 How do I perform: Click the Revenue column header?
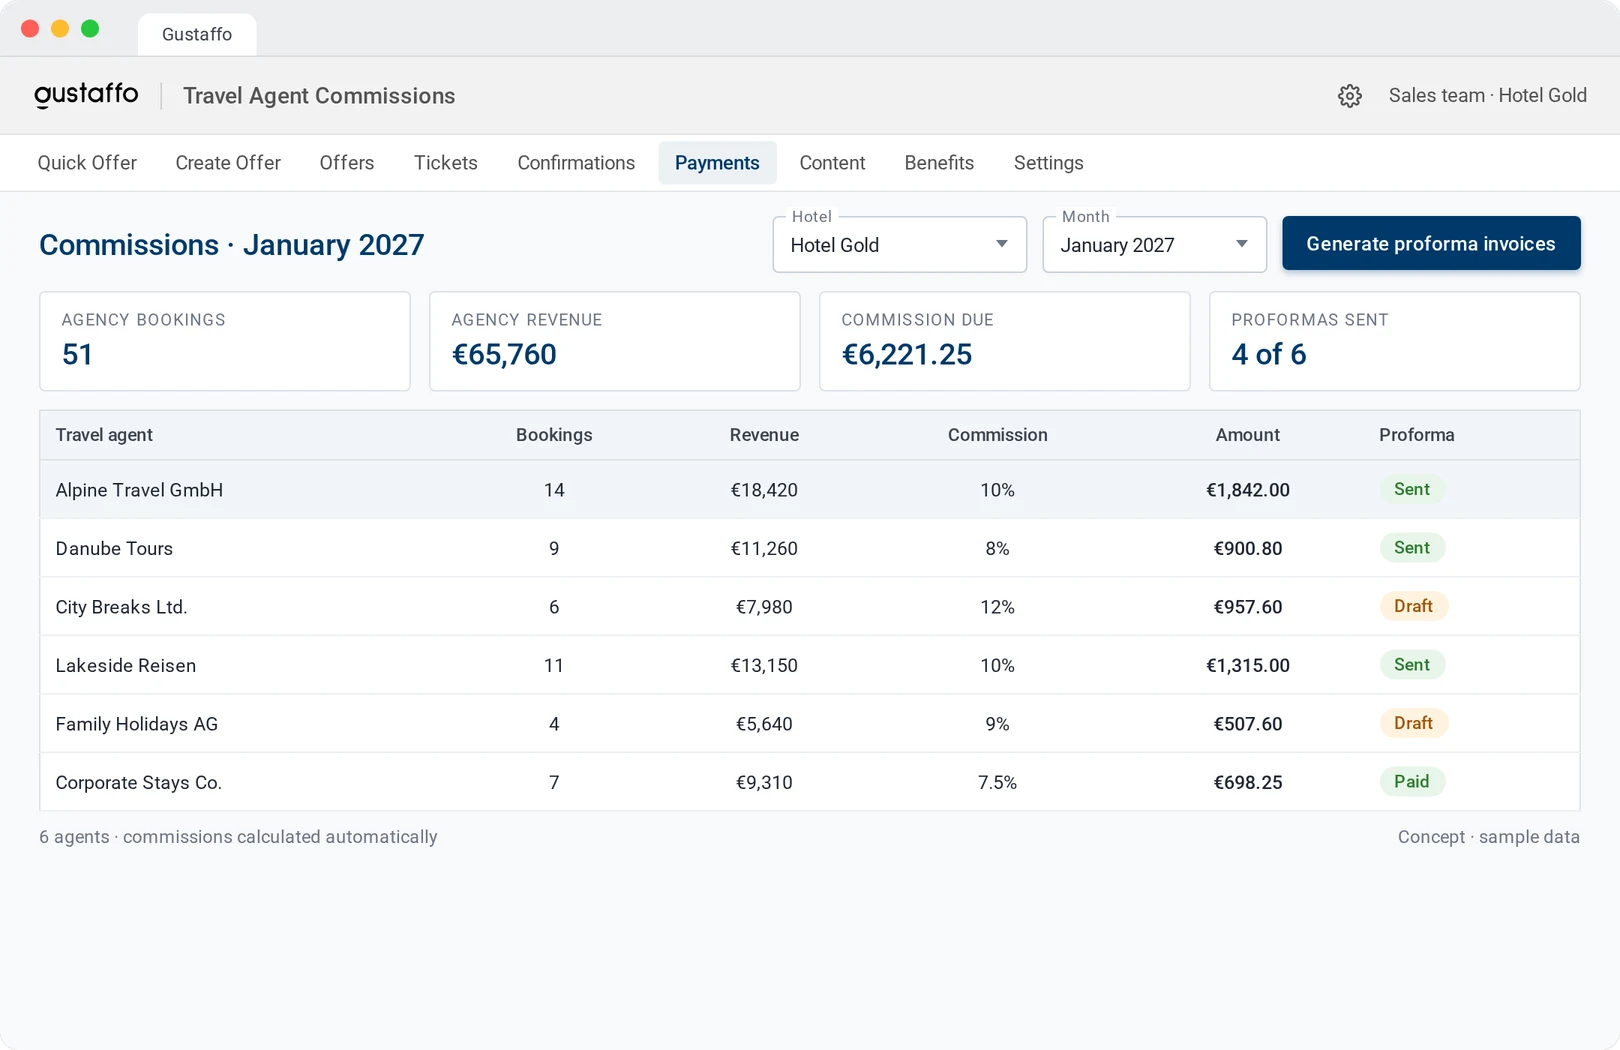pos(764,435)
